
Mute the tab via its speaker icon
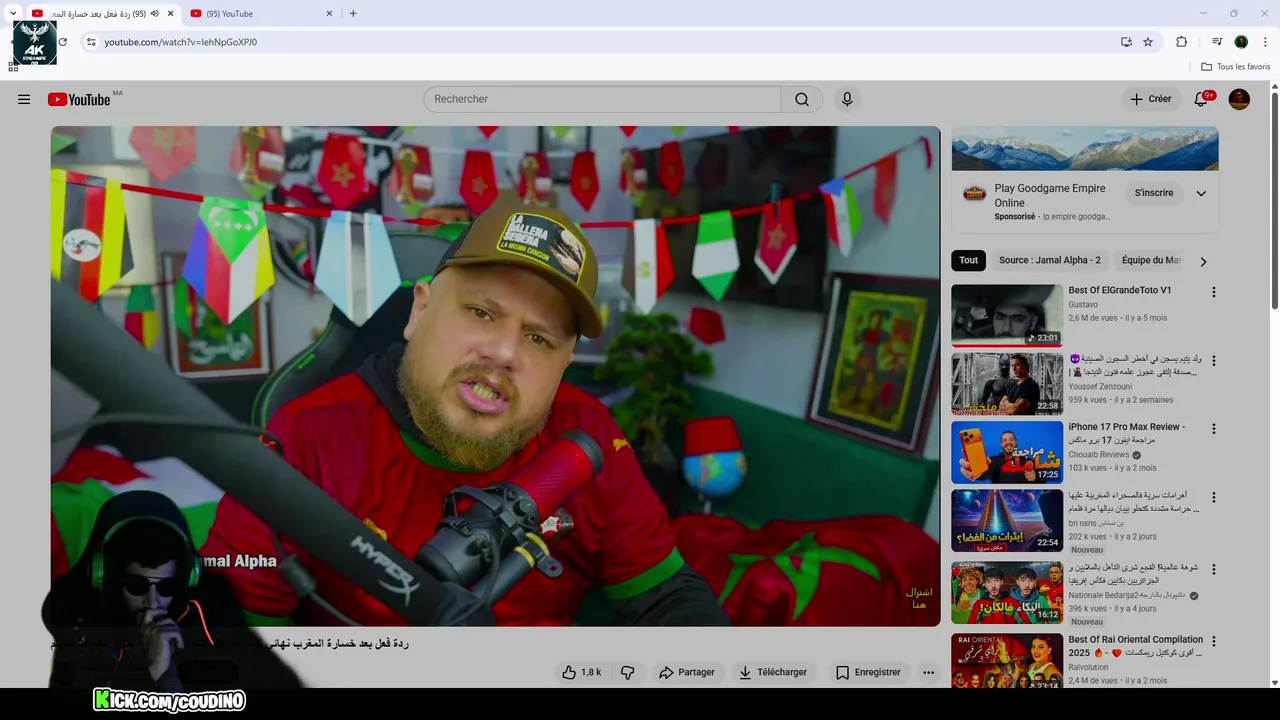point(154,14)
